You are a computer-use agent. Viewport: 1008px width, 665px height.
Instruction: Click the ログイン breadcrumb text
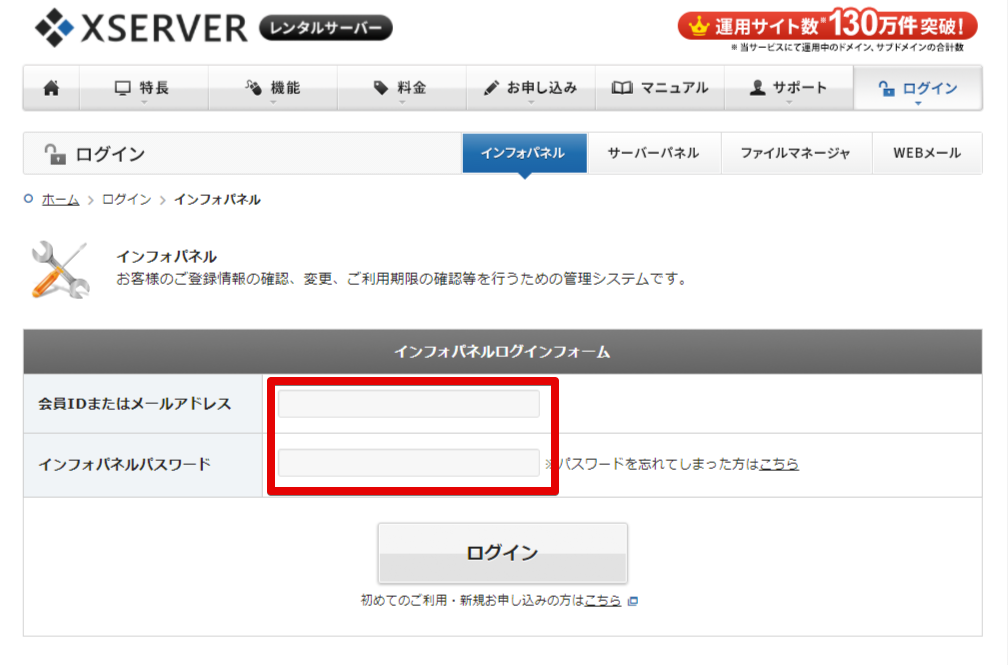tap(127, 200)
